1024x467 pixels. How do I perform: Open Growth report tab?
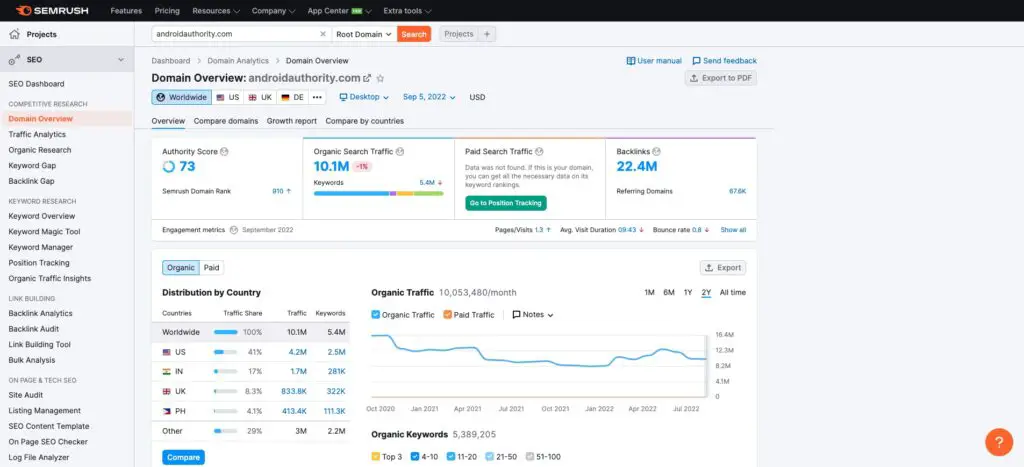click(291, 121)
